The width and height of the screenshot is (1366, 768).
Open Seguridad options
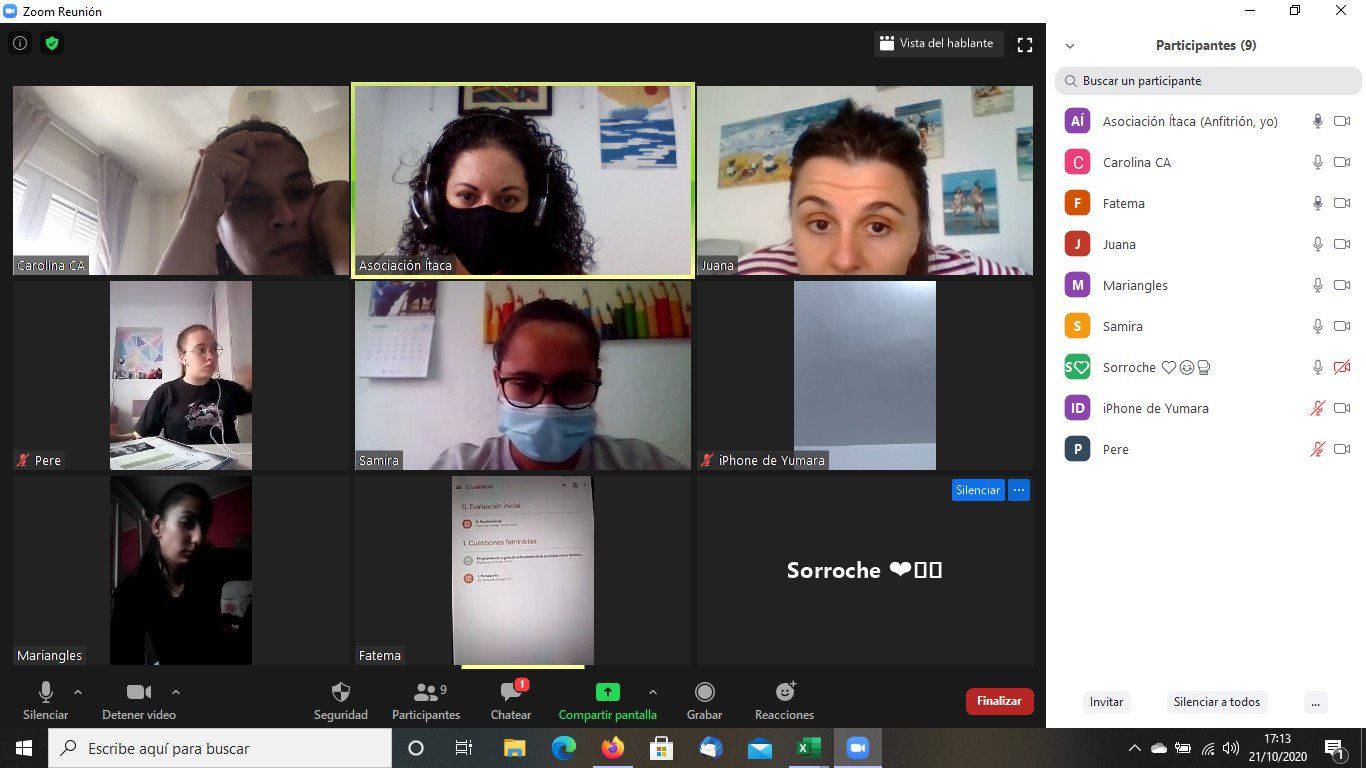tap(341, 701)
